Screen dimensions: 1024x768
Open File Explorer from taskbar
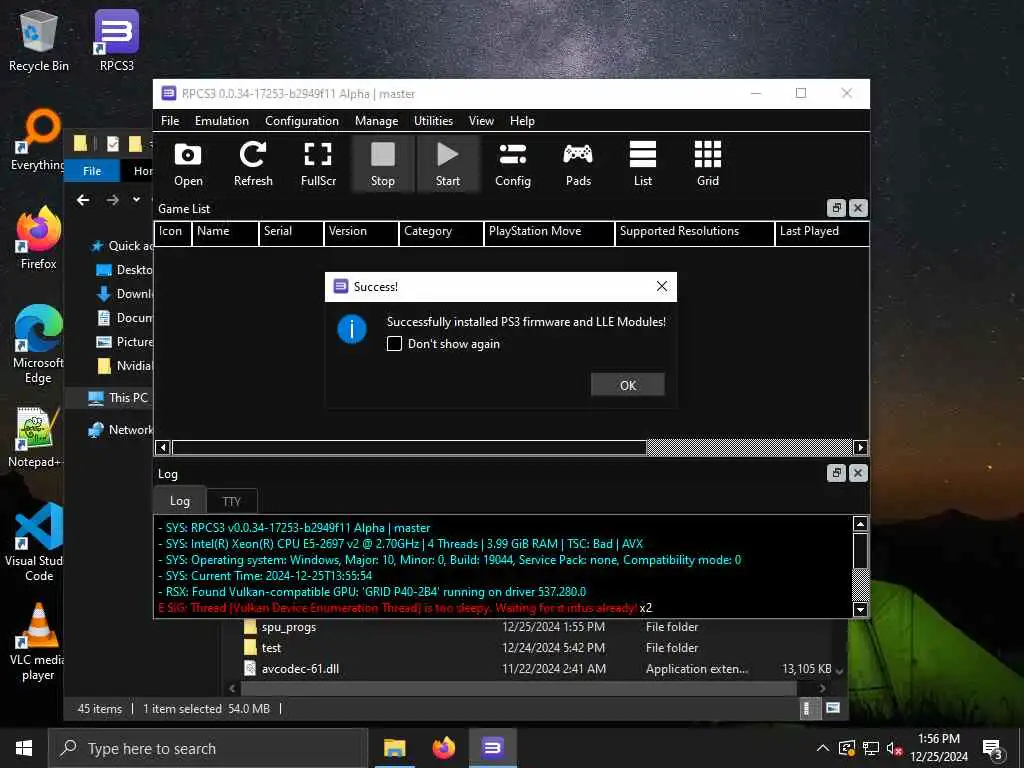pyautogui.click(x=394, y=748)
